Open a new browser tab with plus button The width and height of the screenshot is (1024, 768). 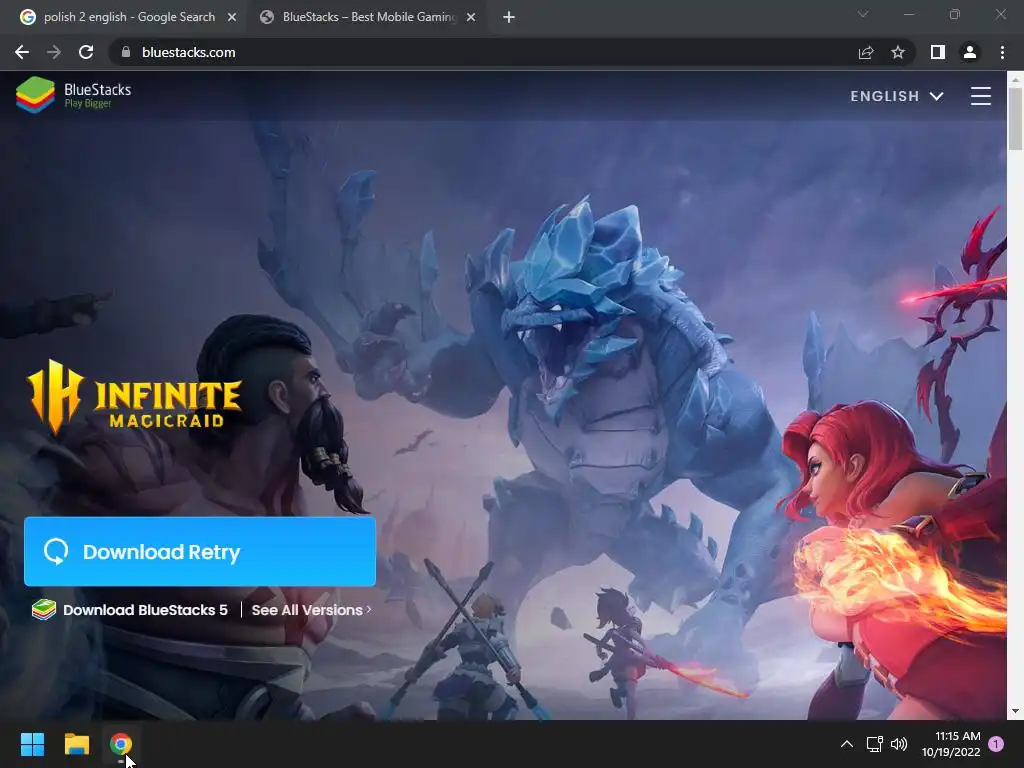509,17
